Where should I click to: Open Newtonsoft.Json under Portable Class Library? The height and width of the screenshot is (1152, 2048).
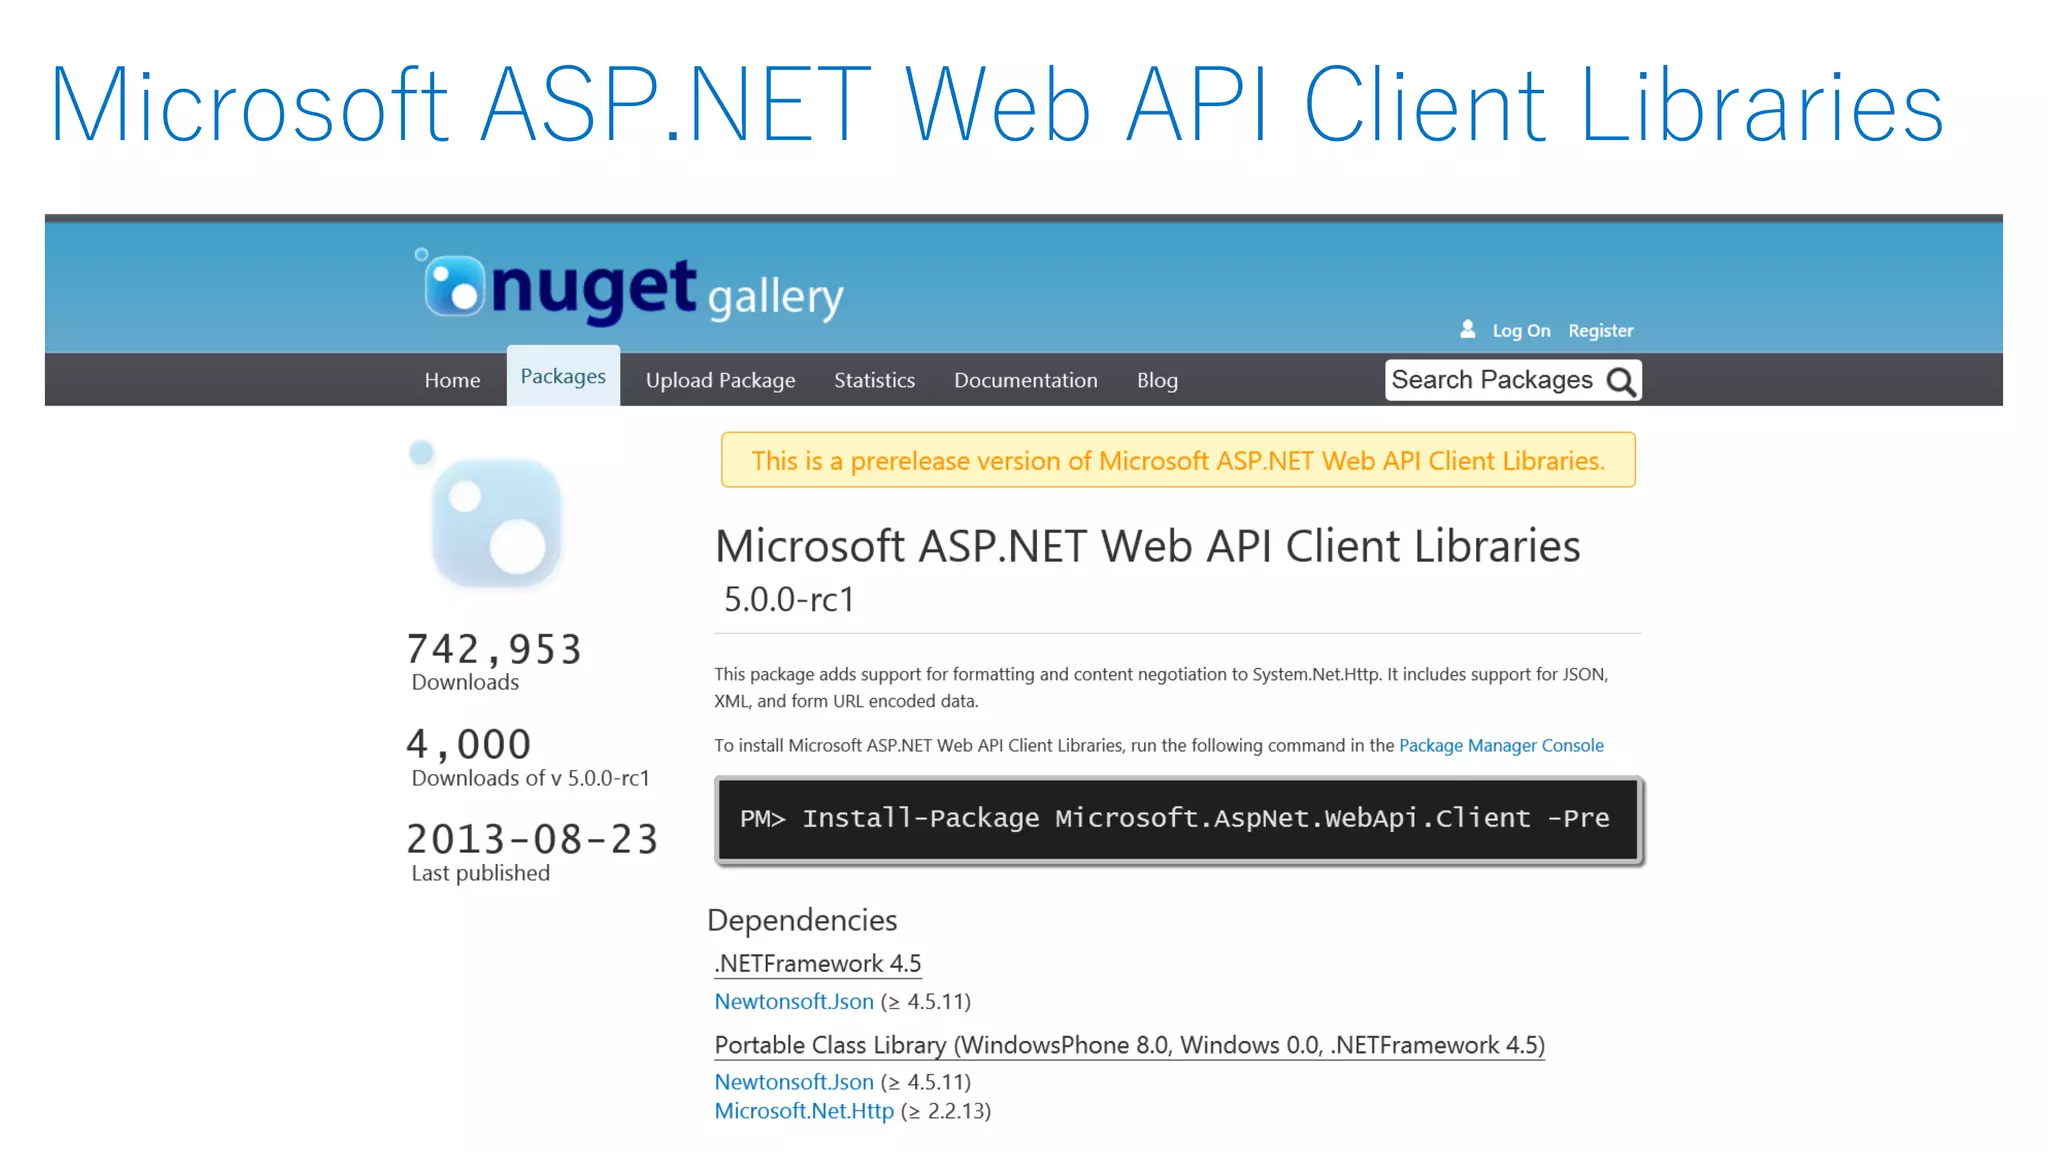click(x=794, y=1082)
